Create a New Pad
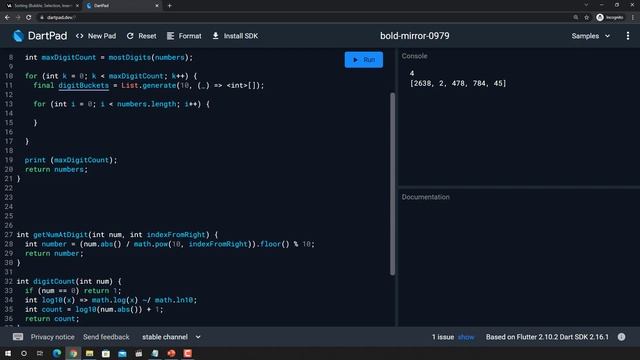Image resolution: width=640 pixels, height=360 pixels. pyautogui.click(x=96, y=36)
